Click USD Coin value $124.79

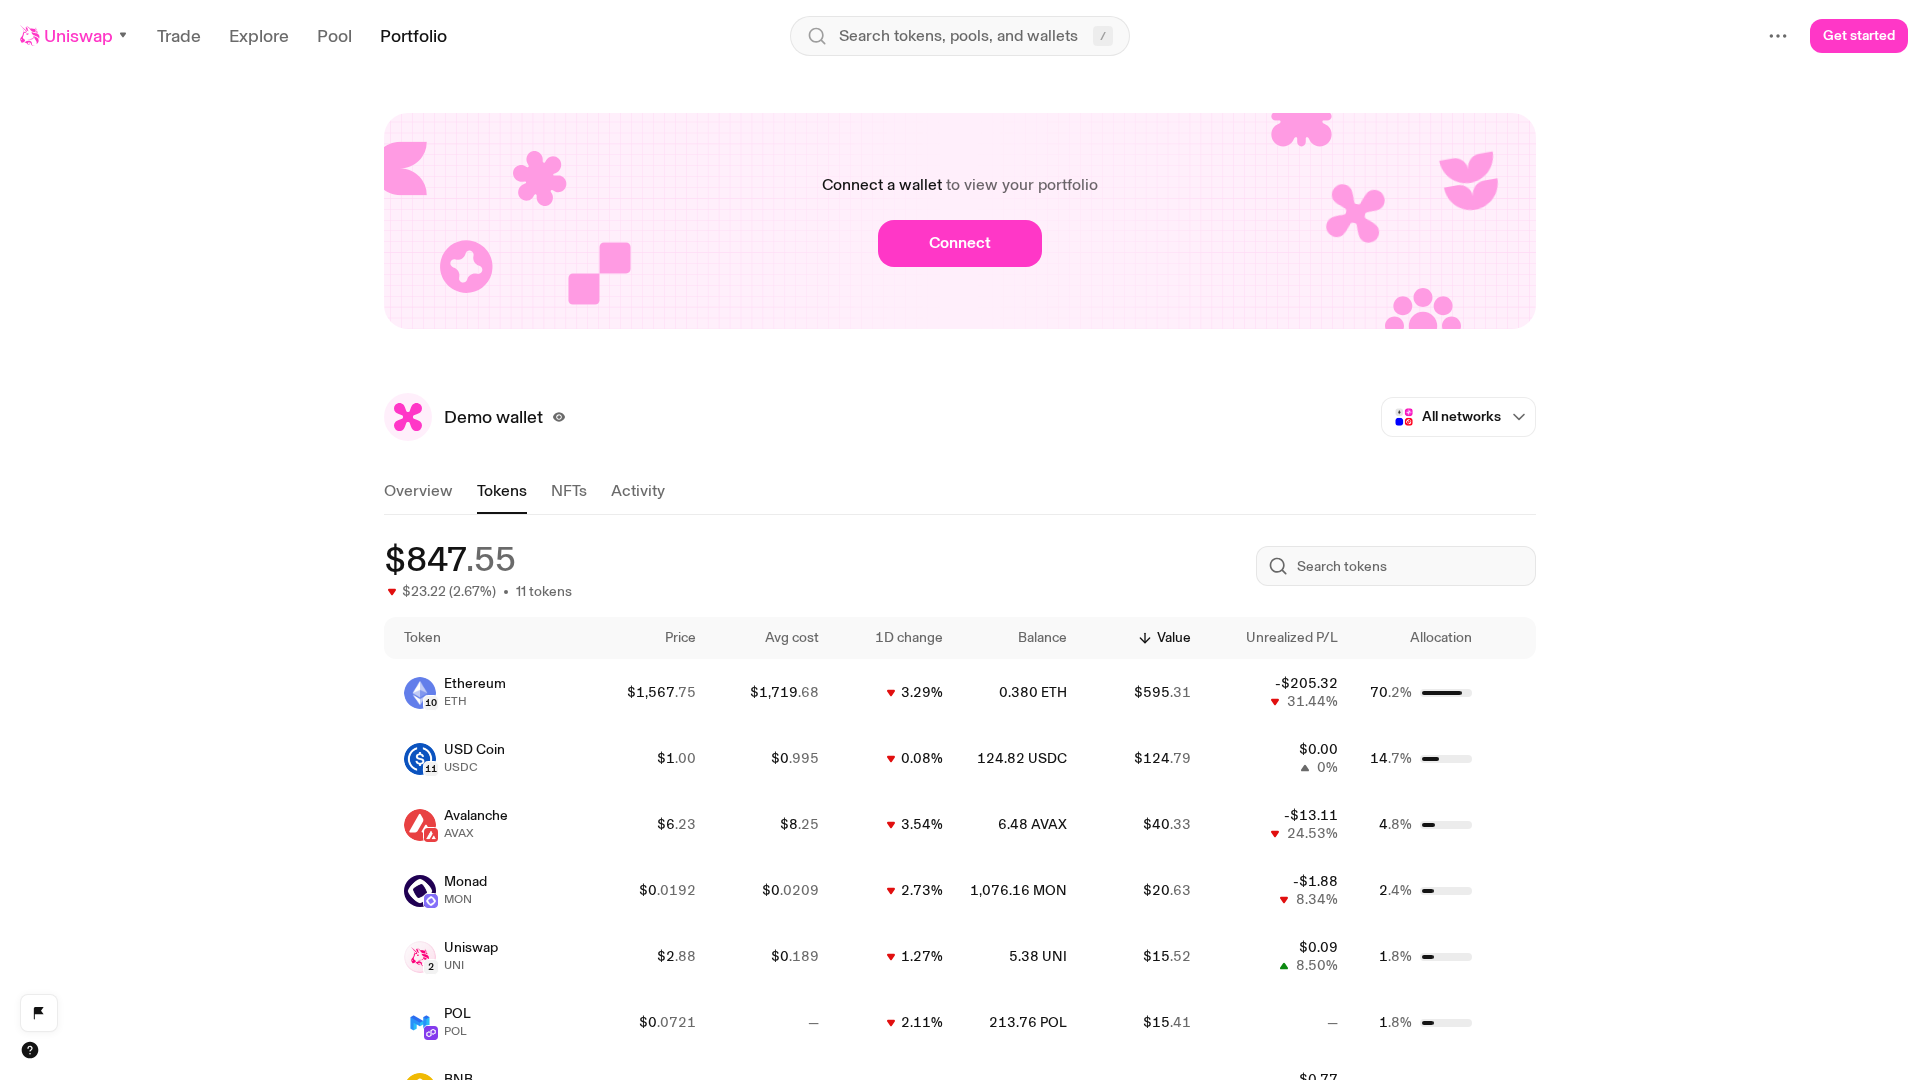(1162, 758)
